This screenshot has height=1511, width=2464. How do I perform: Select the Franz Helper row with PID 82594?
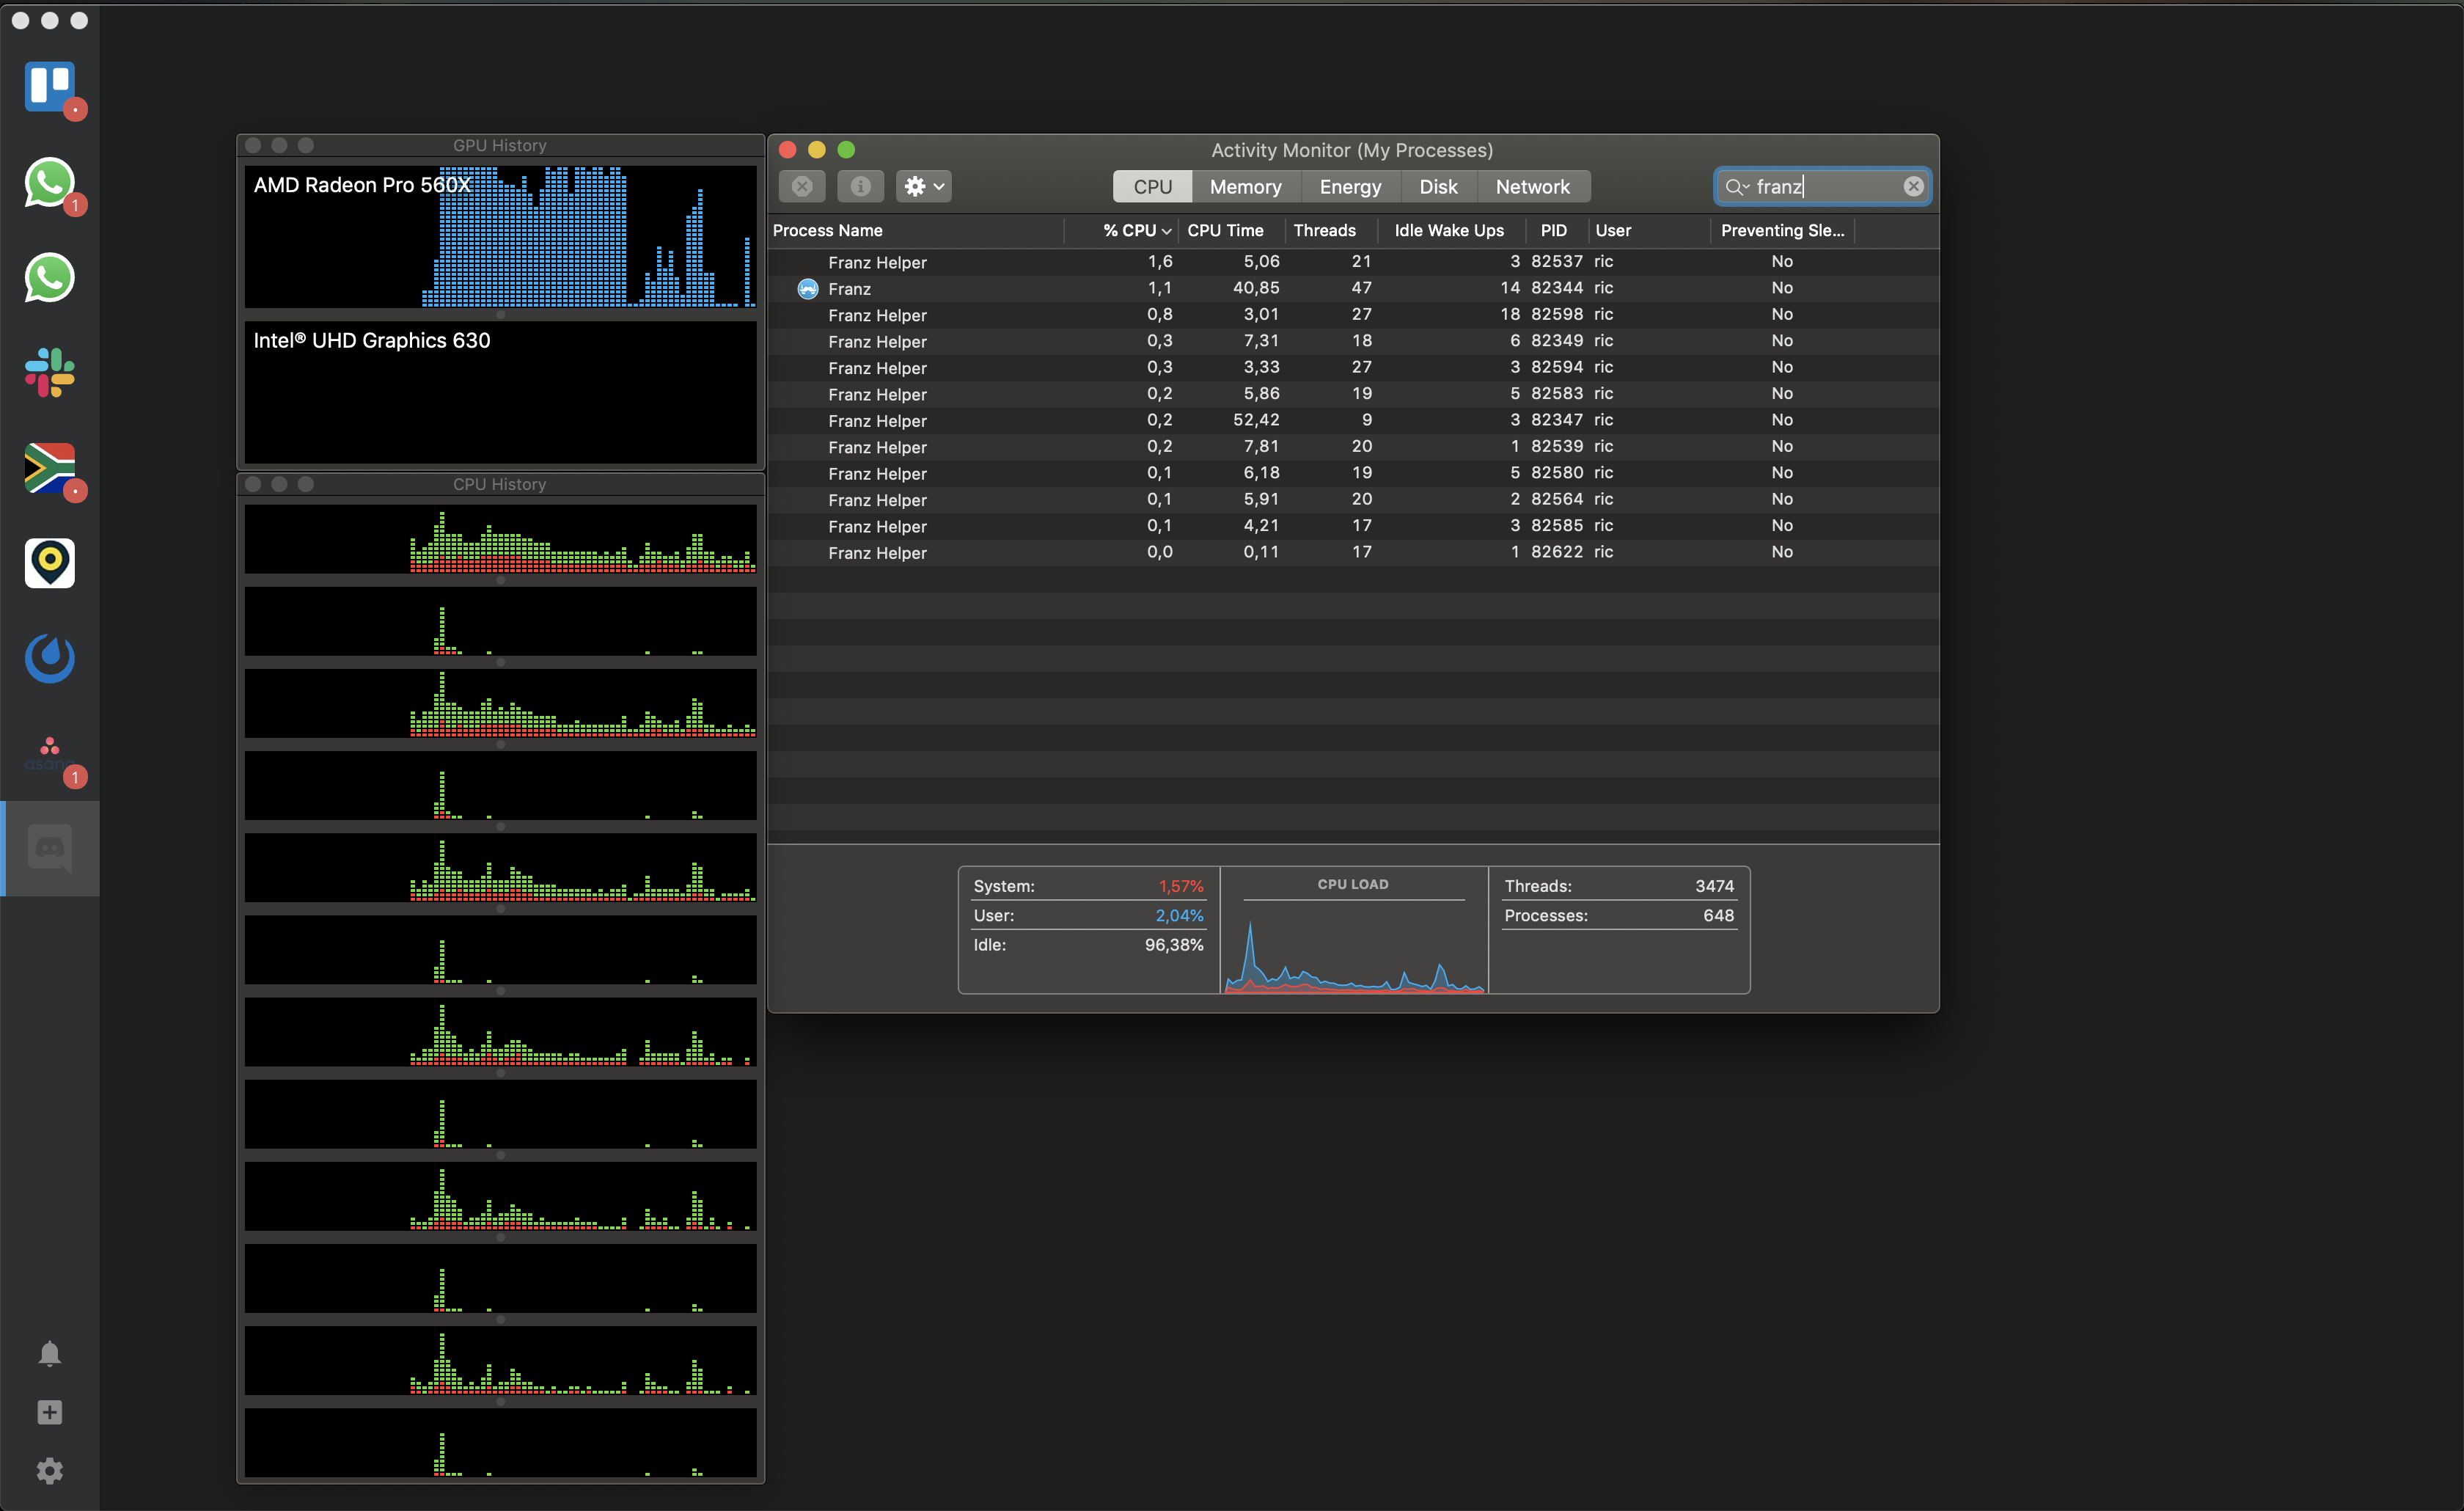[x=1353, y=368]
